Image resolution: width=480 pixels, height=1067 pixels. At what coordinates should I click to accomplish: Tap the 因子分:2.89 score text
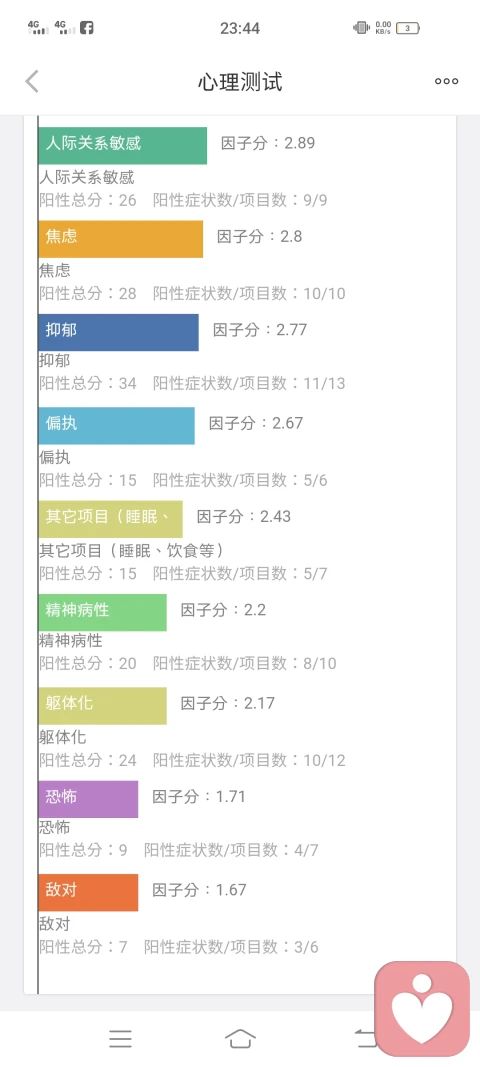pyautogui.click(x=268, y=144)
